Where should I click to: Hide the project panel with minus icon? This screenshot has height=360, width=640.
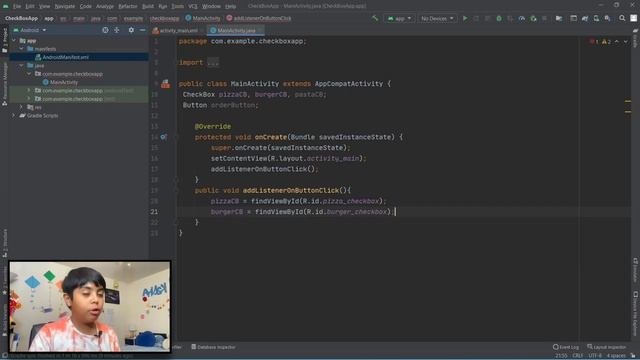click(142, 30)
